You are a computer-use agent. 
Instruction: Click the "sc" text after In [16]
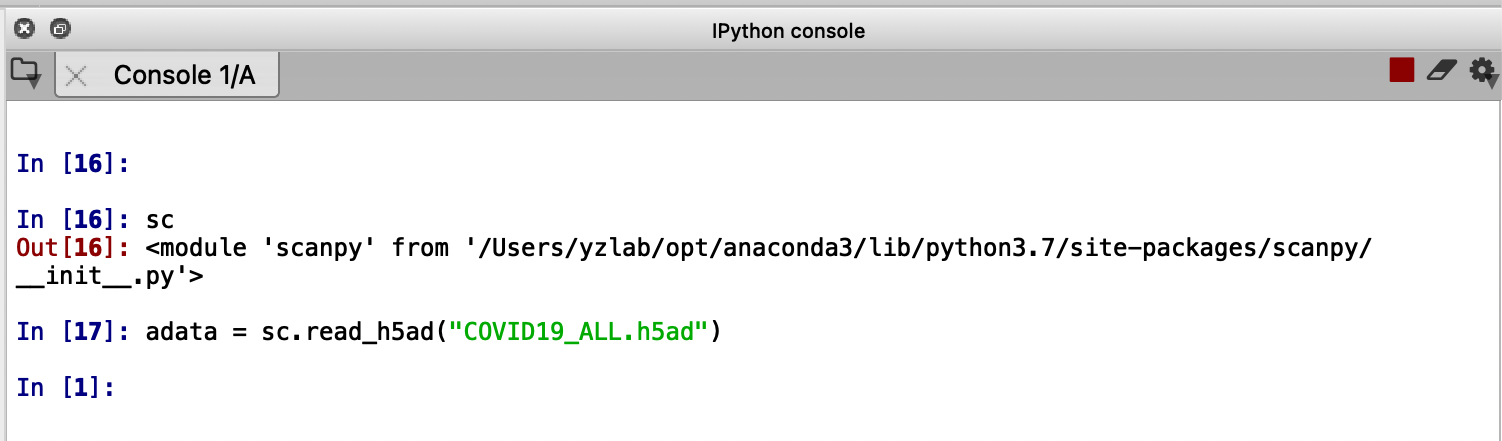(x=160, y=218)
